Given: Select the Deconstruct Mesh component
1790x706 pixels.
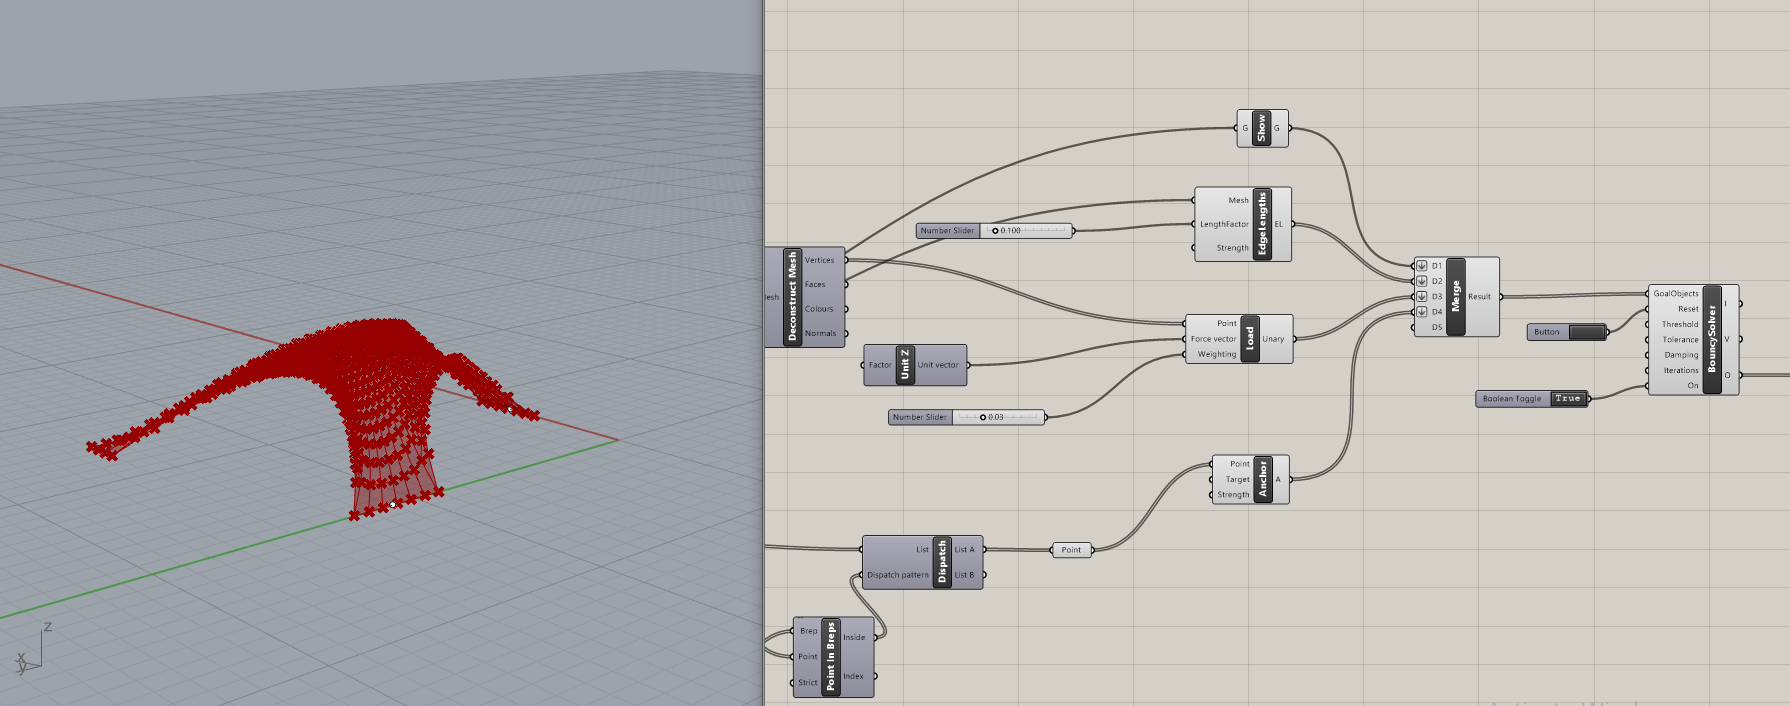Looking at the screenshot, I should click(x=792, y=297).
